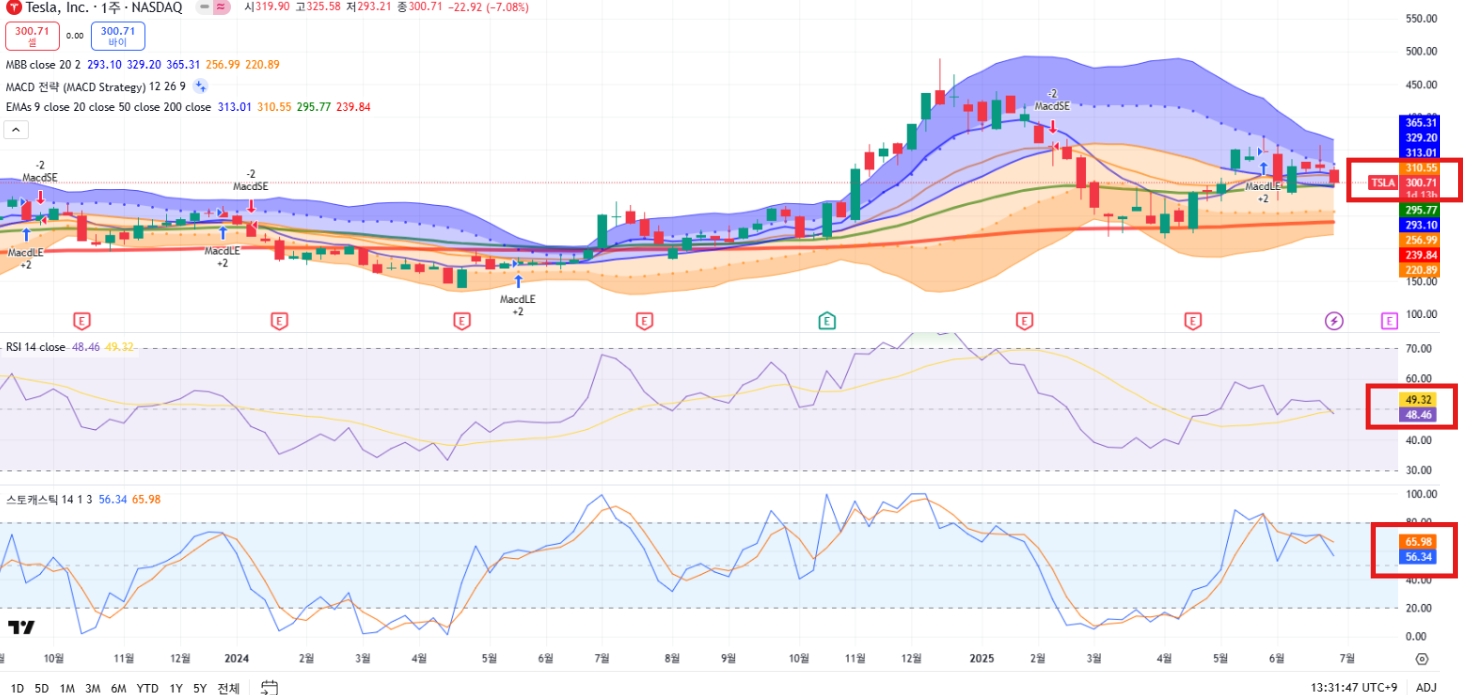Screen dimensions: 1463x695
Task: Set the chart range to 1Y
Action: (176, 688)
